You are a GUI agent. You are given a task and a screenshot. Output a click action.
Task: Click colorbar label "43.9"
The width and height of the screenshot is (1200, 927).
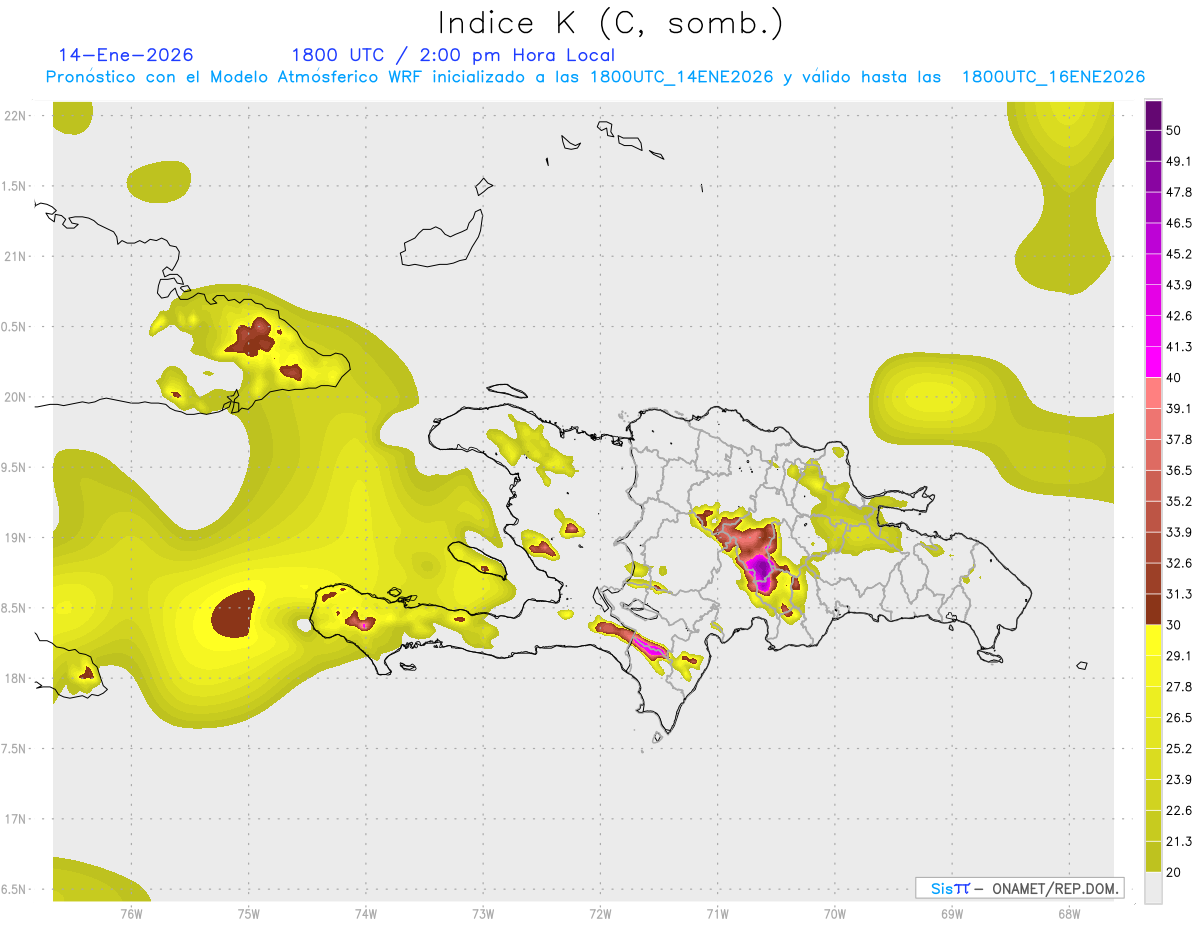point(1178,285)
